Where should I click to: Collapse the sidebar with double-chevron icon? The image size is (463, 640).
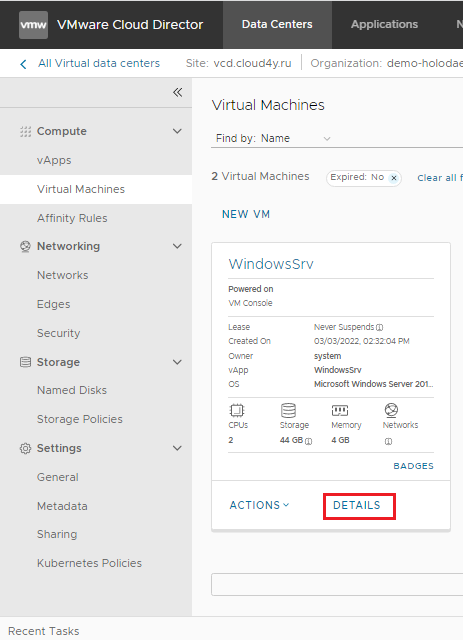point(177,92)
